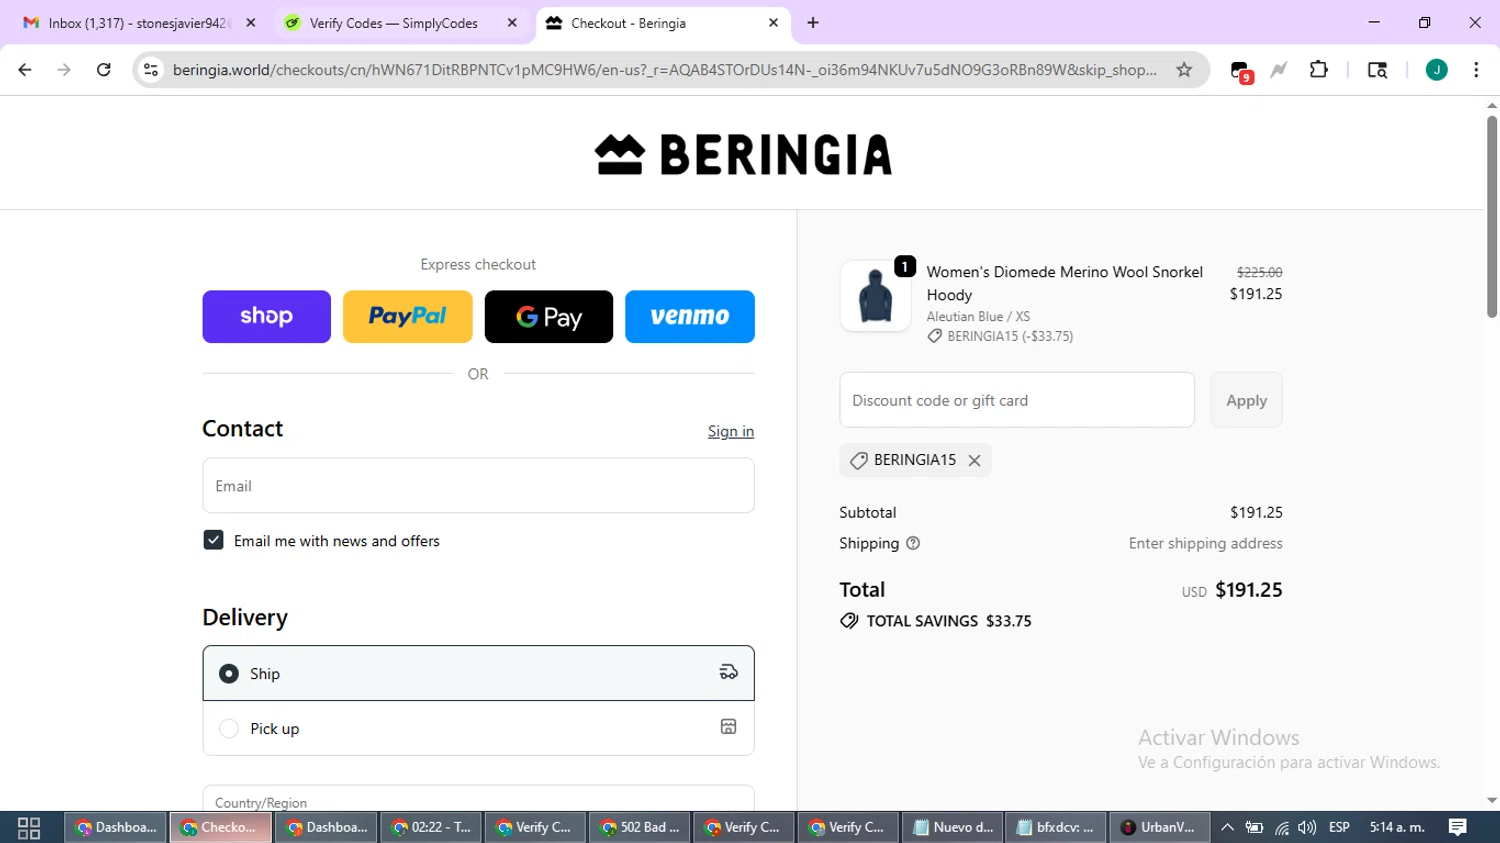Click the BERINGIA15 tag icon chip
Viewport: 1500px width, 843px height.
pyautogui.click(x=858, y=460)
